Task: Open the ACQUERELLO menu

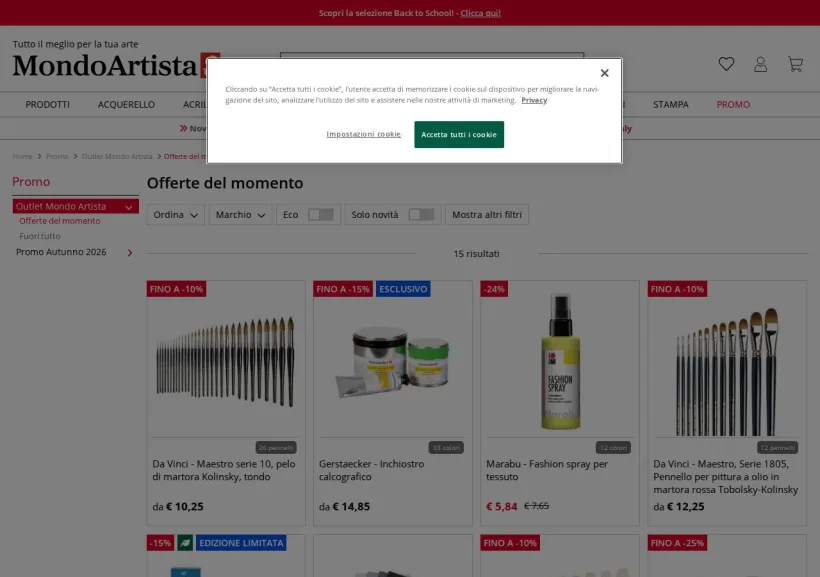Action: 126,105
